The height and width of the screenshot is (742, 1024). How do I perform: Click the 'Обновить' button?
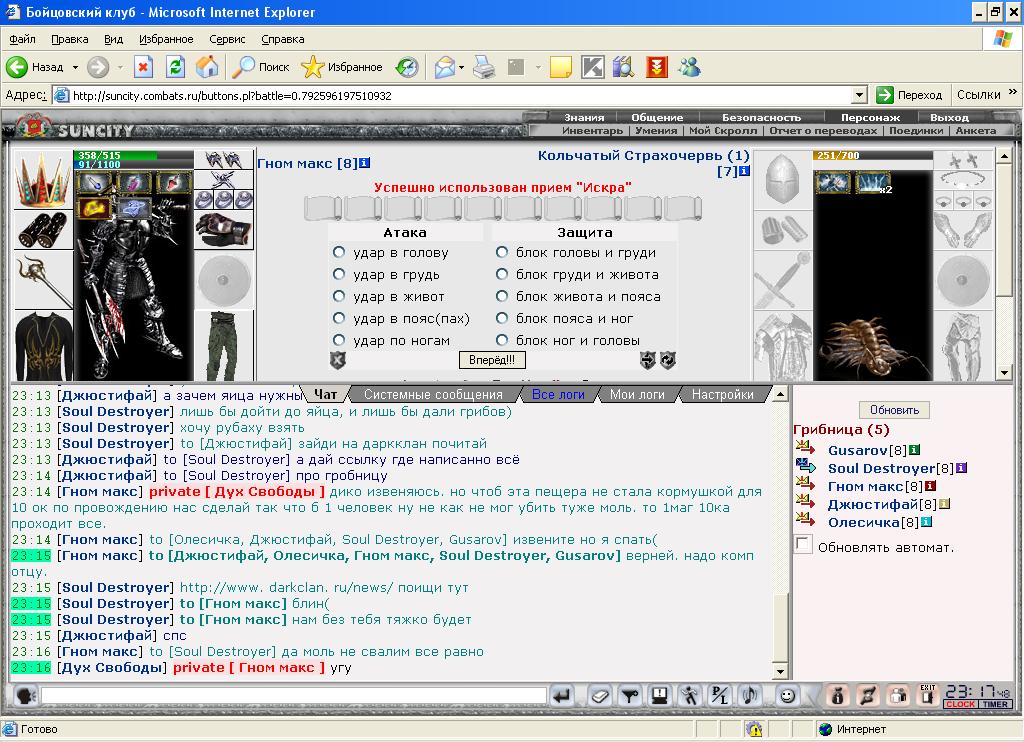(894, 410)
